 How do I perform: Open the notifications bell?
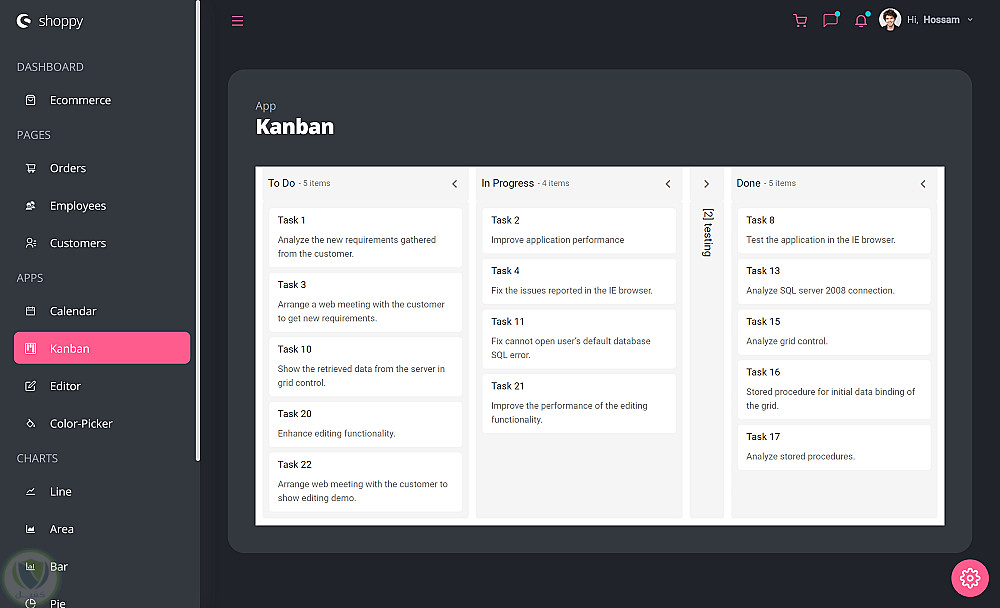(x=861, y=20)
